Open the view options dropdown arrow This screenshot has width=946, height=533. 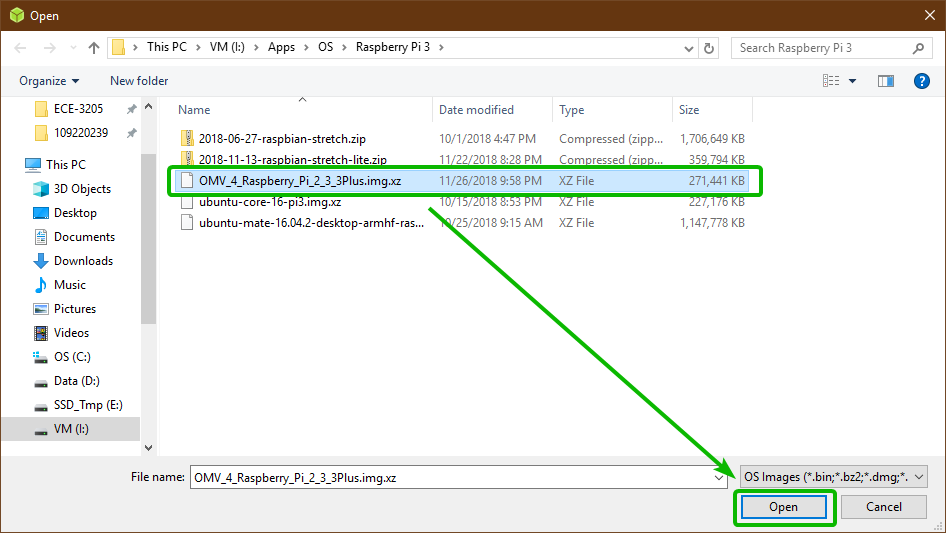(852, 81)
